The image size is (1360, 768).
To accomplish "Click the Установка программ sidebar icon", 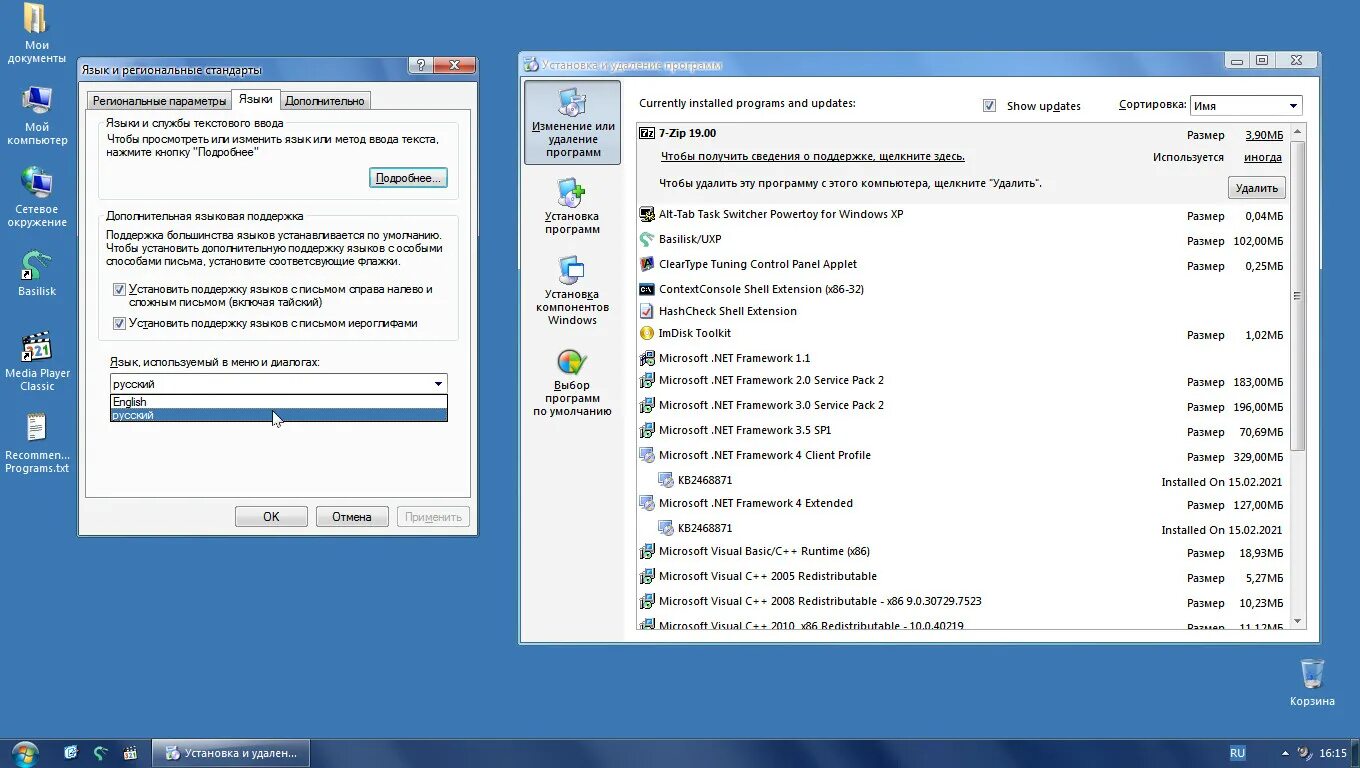I will tap(572, 206).
